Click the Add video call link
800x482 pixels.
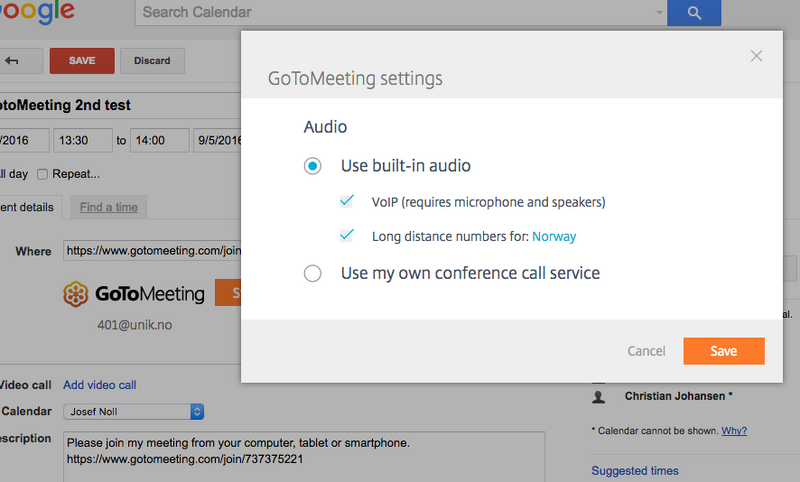(99, 385)
